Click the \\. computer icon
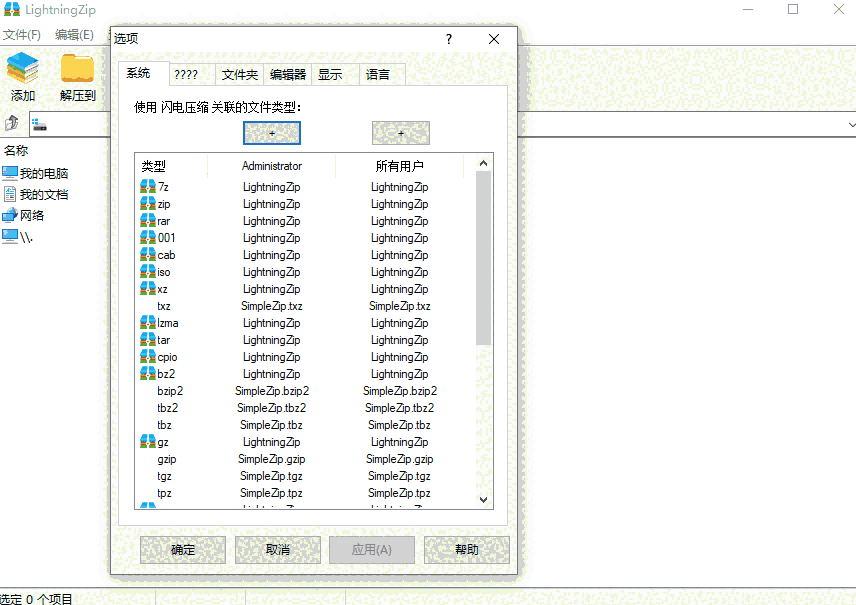Image resolution: width=856 pixels, height=605 pixels. tap(10, 236)
